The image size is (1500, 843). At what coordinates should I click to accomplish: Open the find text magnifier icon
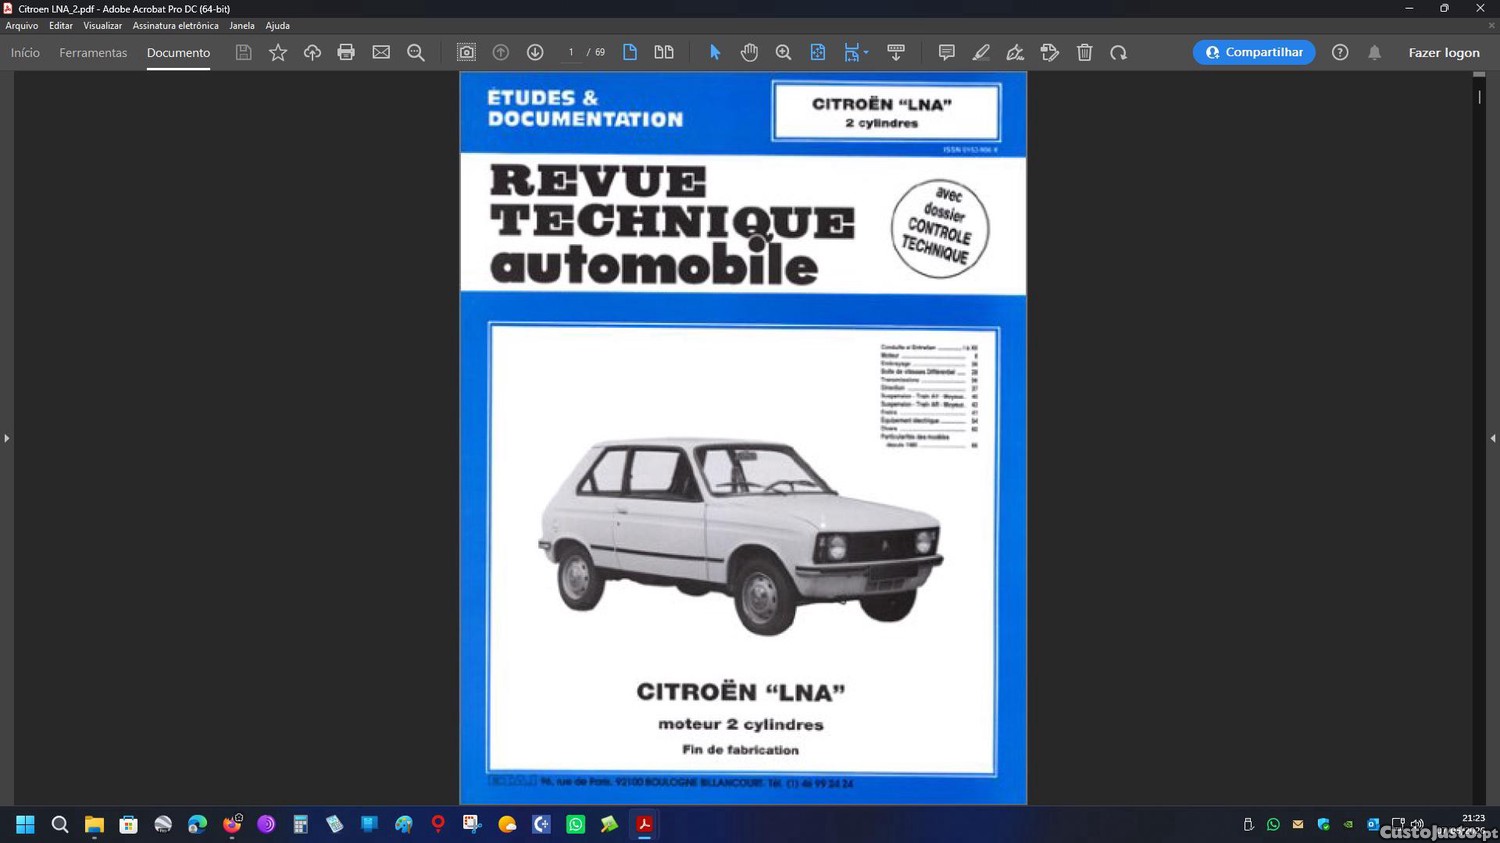pos(416,52)
